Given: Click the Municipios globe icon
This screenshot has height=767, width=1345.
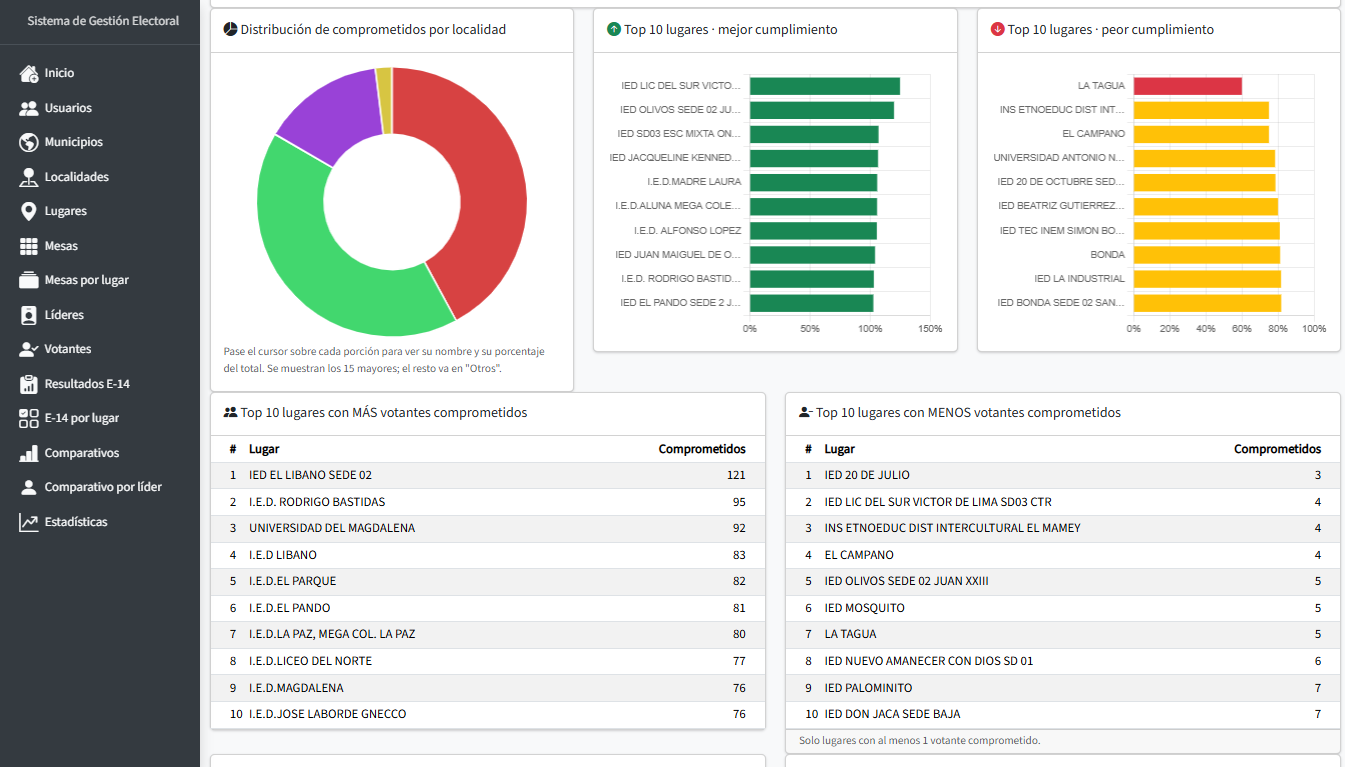Looking at the screenshot, I should [x=28, y=142].
